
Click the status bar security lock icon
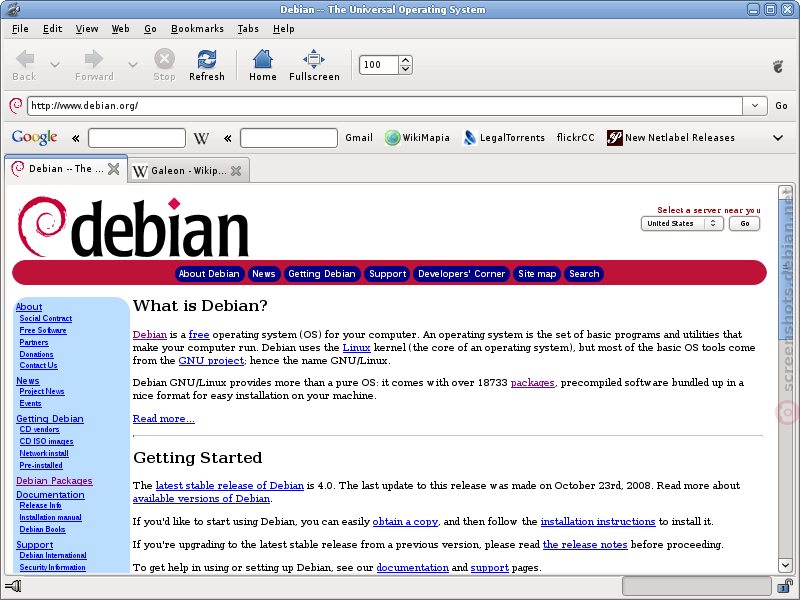click(x=785, y=586)
